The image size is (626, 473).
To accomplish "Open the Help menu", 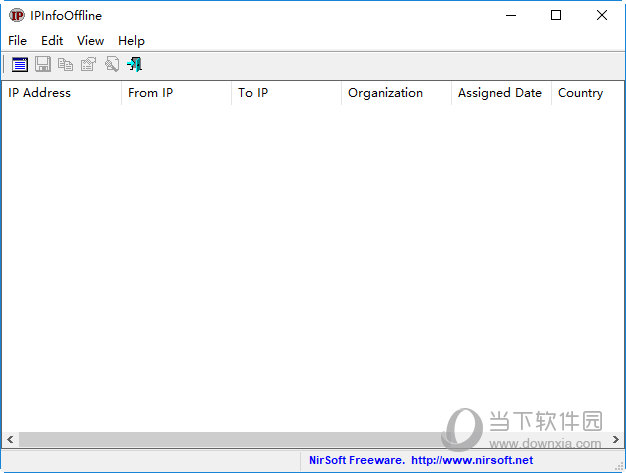I will point(131,41).
